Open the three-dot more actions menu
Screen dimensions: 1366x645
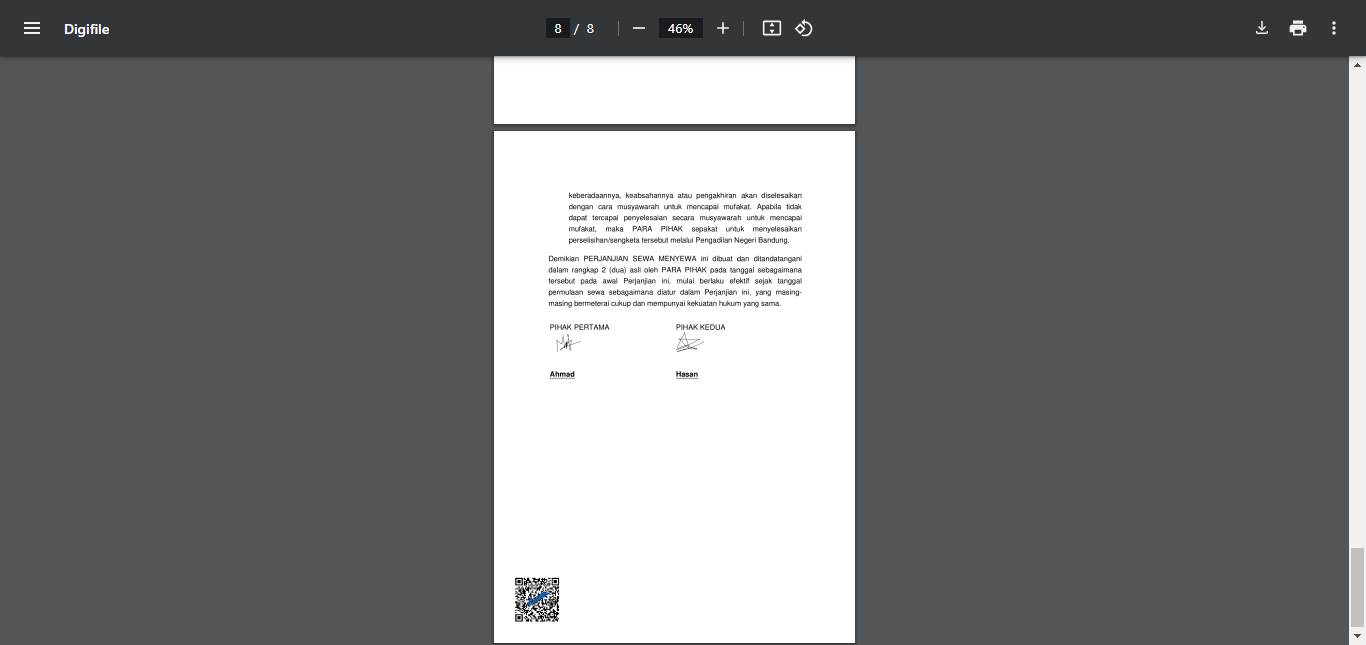point(1334,28)
